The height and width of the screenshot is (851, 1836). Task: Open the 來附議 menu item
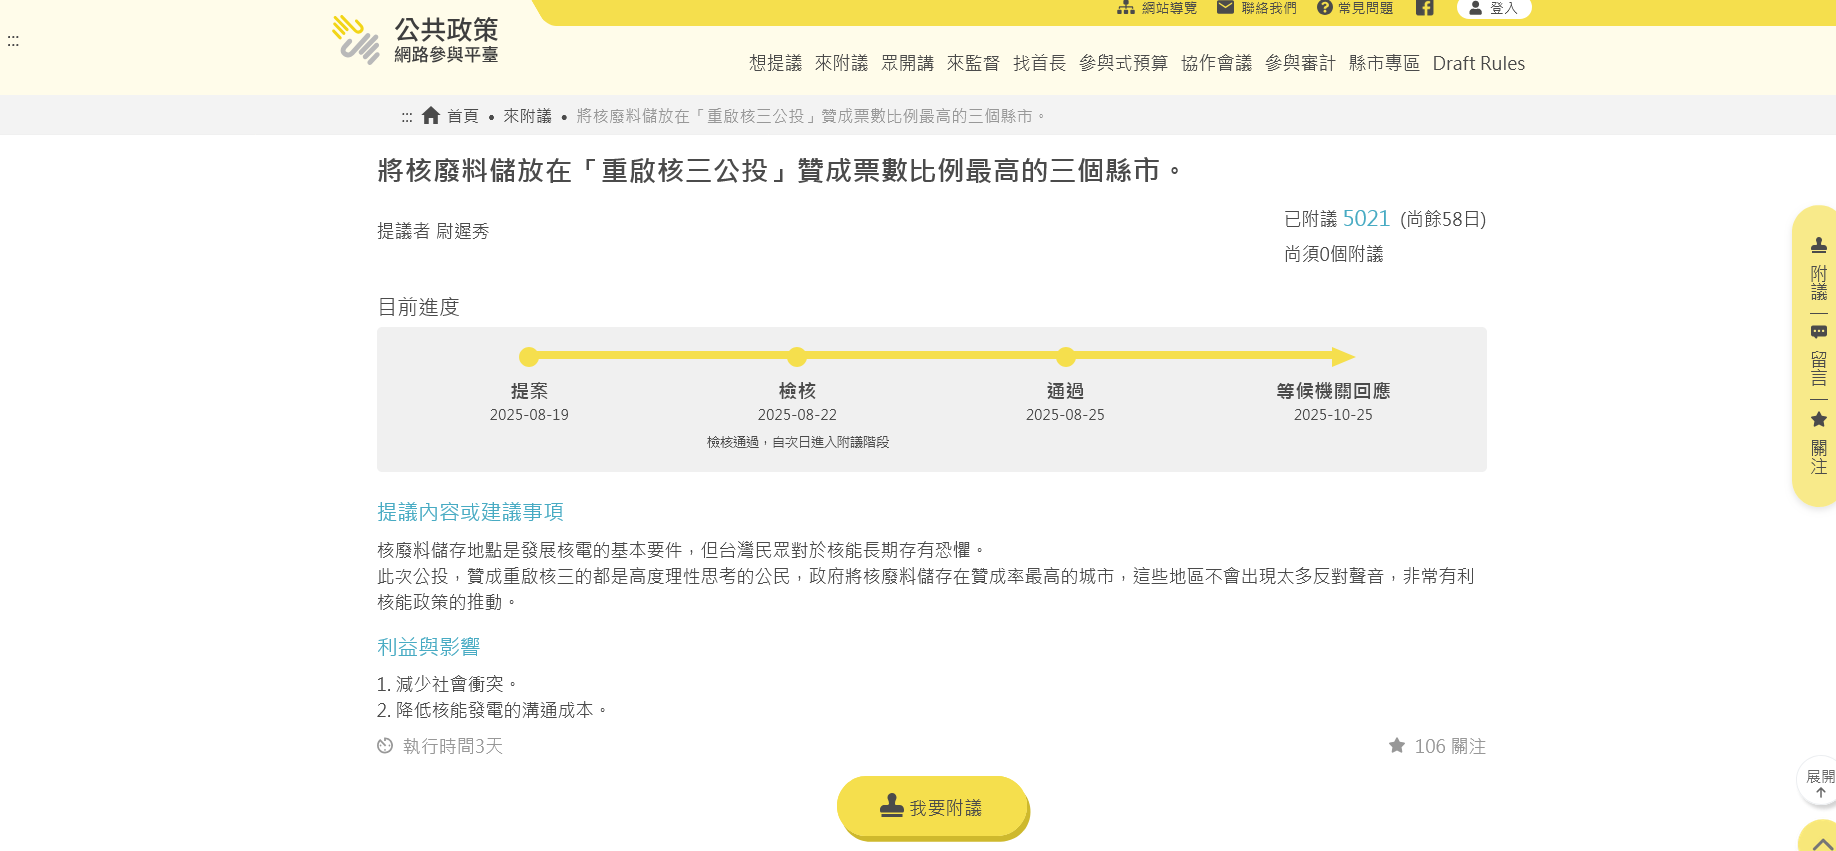(x=841, y=63)
